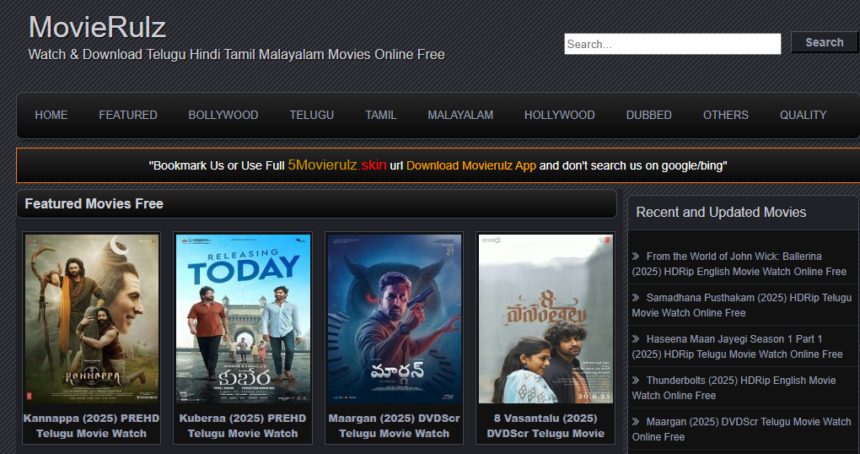860x454 pixels.
Task: Click Maargan (2025) DVDScr title under poster
Action: click(x=394, y=425)
